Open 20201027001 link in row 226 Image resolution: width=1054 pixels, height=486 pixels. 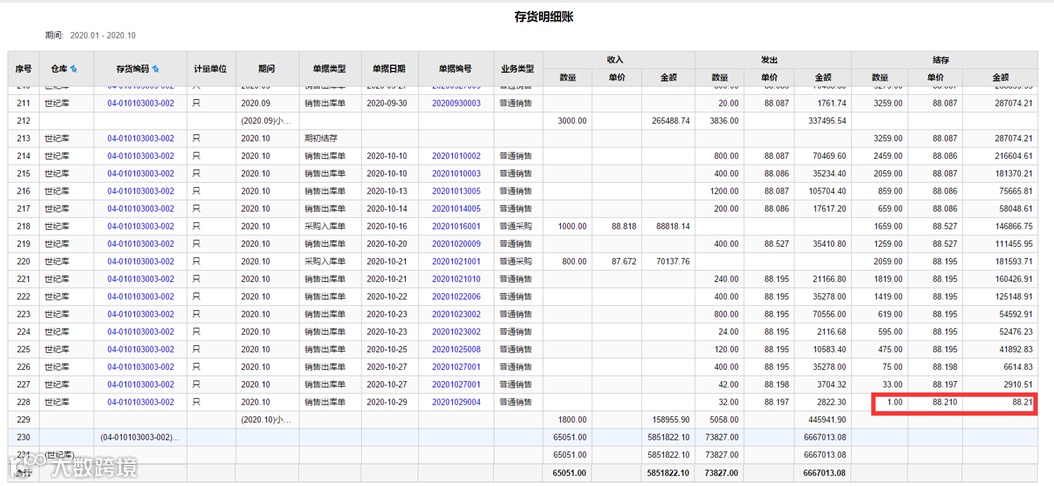coord(456,367)
